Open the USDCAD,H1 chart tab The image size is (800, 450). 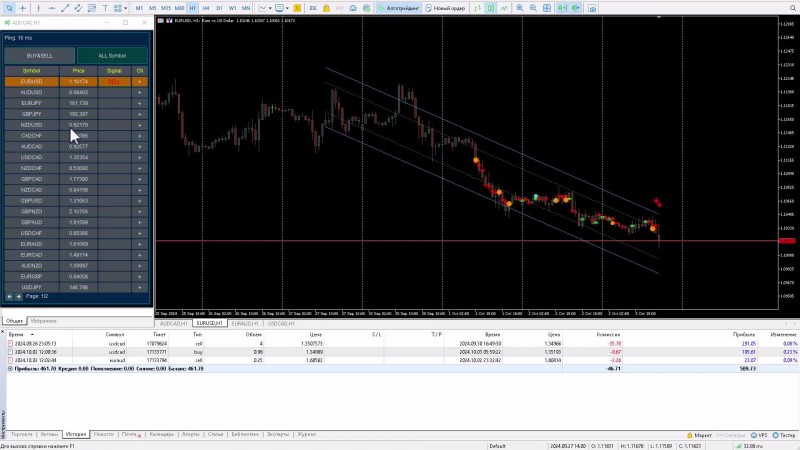(x=281, y=323)
